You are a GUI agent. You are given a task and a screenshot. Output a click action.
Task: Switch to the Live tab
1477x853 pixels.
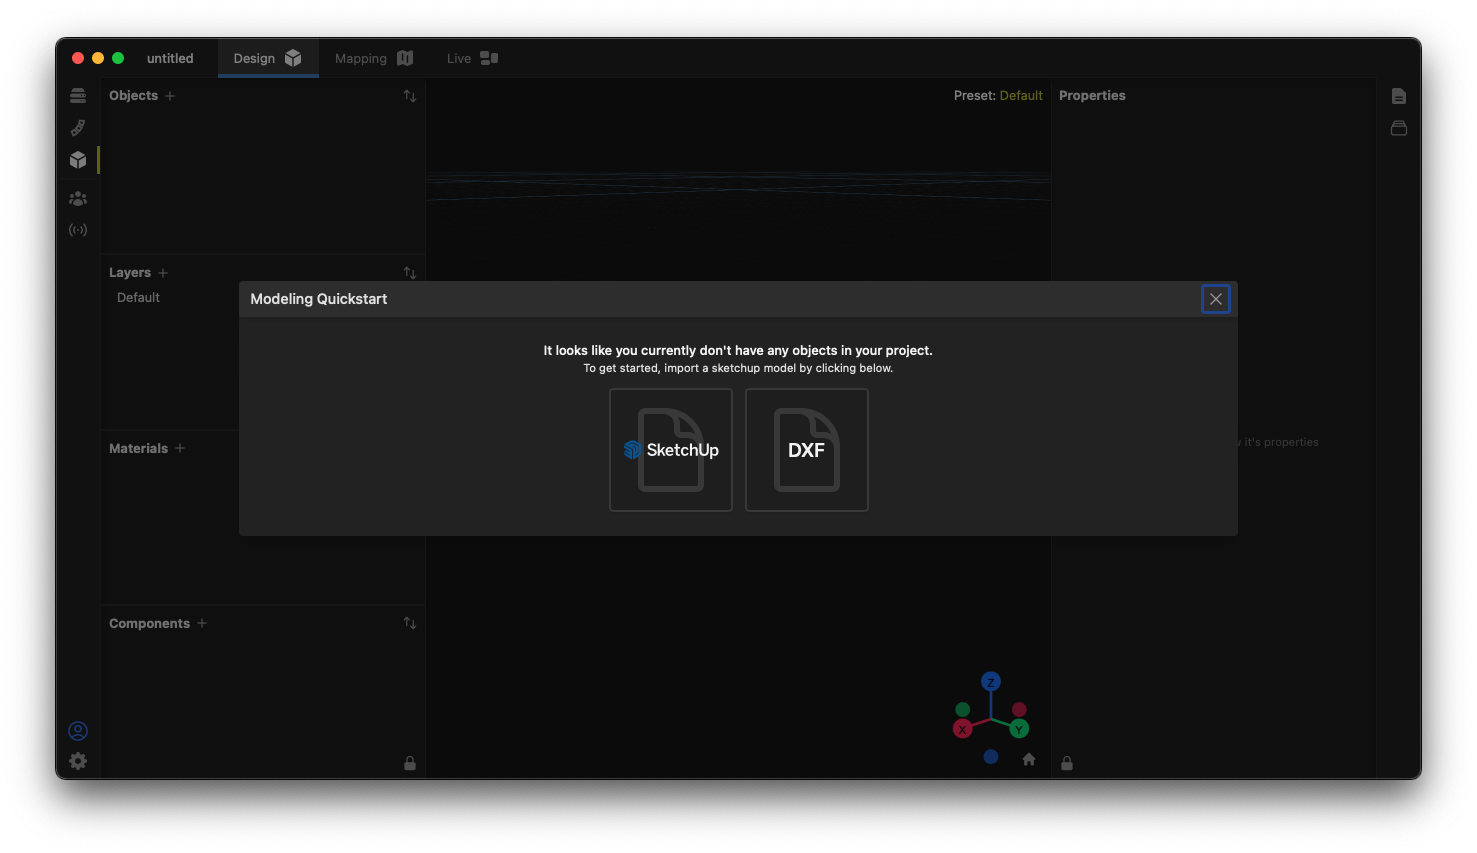472,59
